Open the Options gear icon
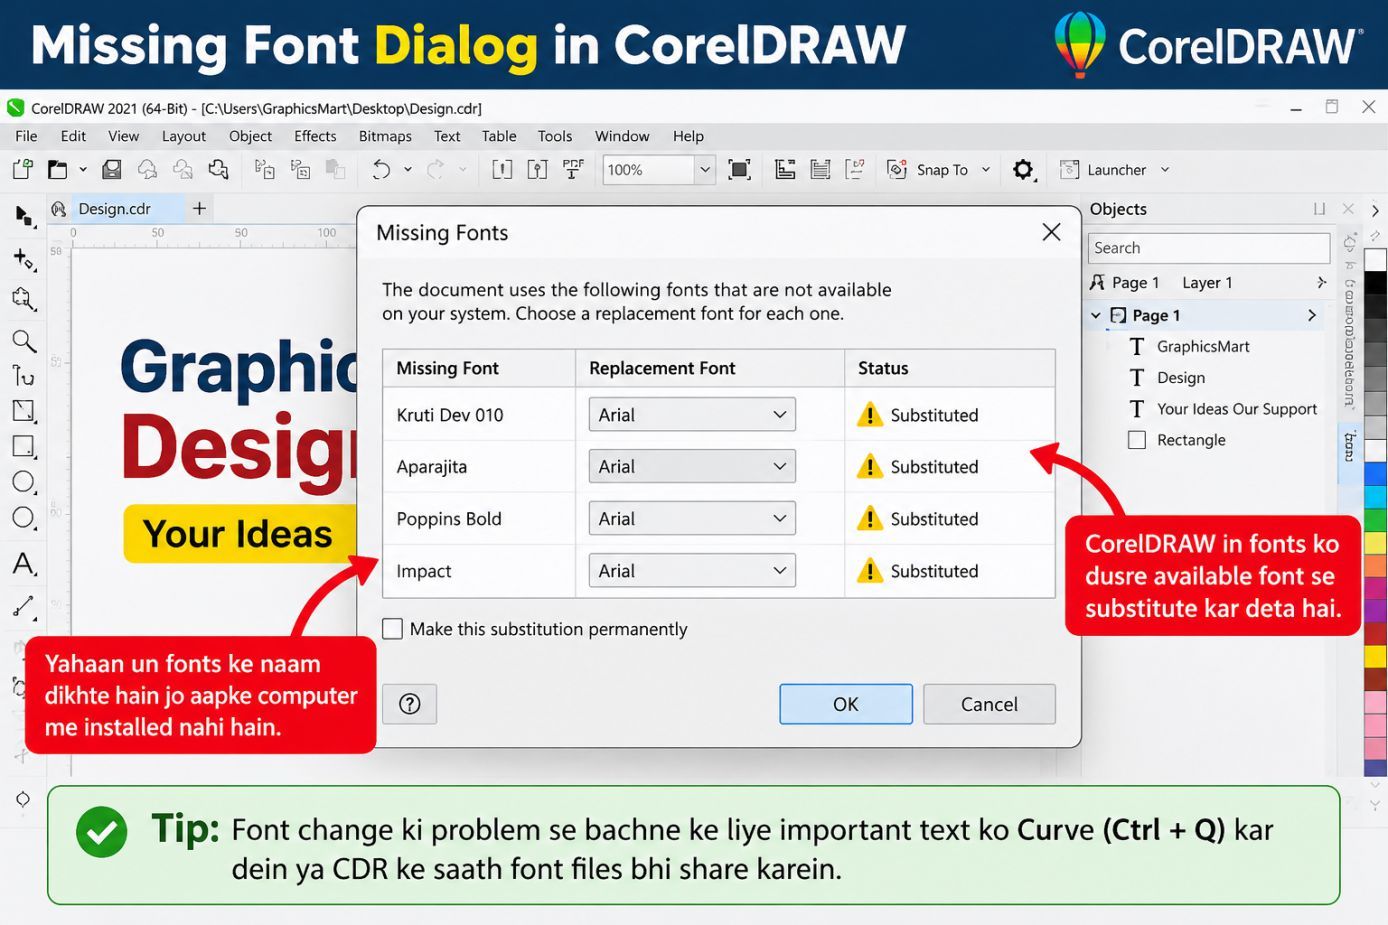The image size is (1388, 925). pos(1022,170)
